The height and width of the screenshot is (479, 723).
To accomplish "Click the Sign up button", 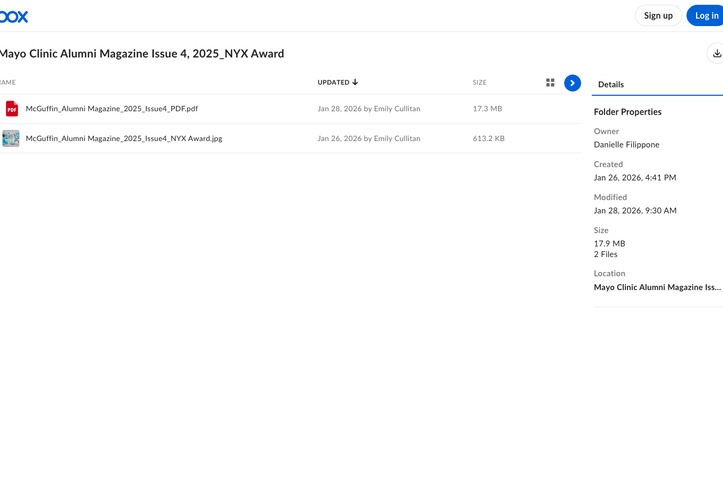I will tap(658, 16).
